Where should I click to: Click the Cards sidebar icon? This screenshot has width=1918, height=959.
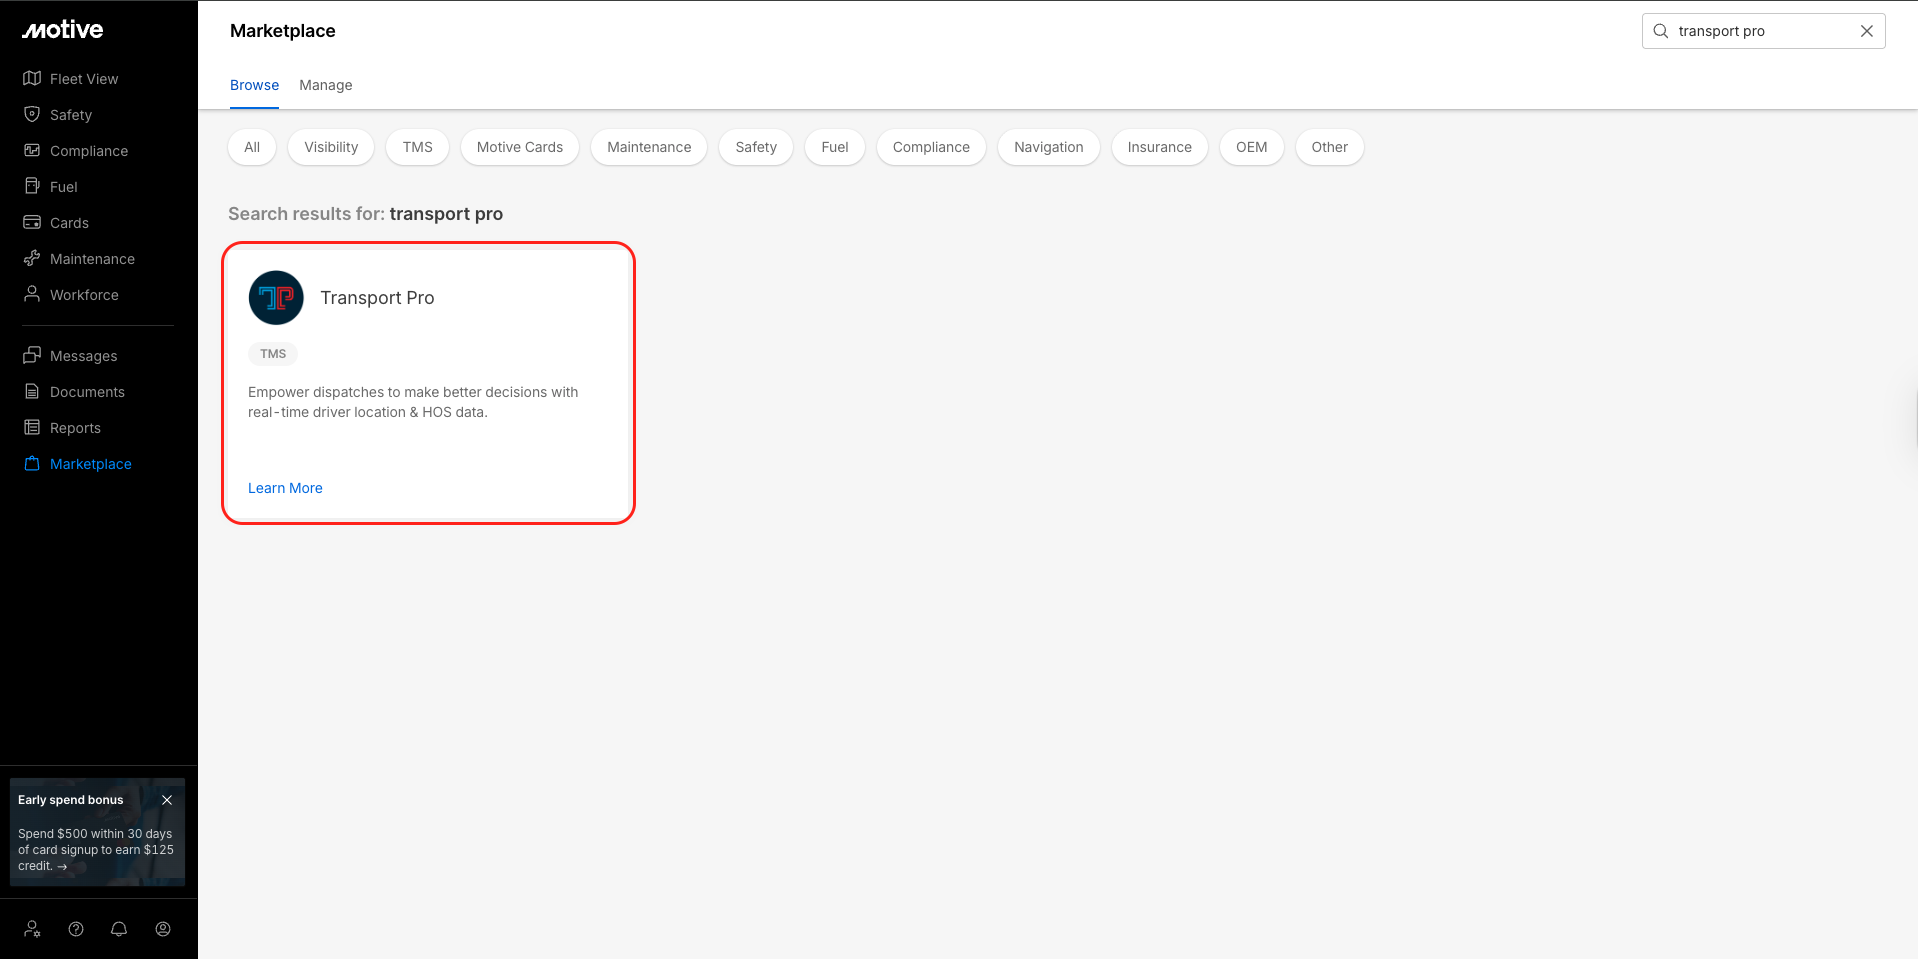32,222
